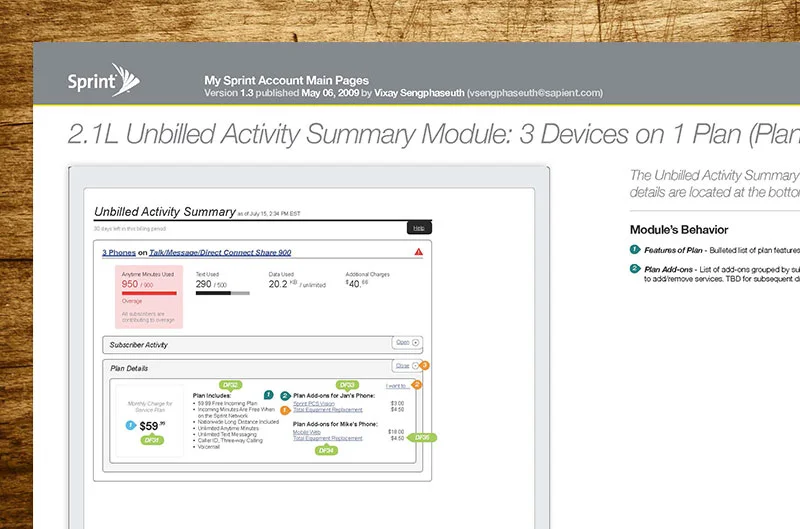Image resolution: width=800 pixels, height=529 pixels.
Task: Click the 'Unlimited Text Messaging' bullet
Action: coord(227,435)
